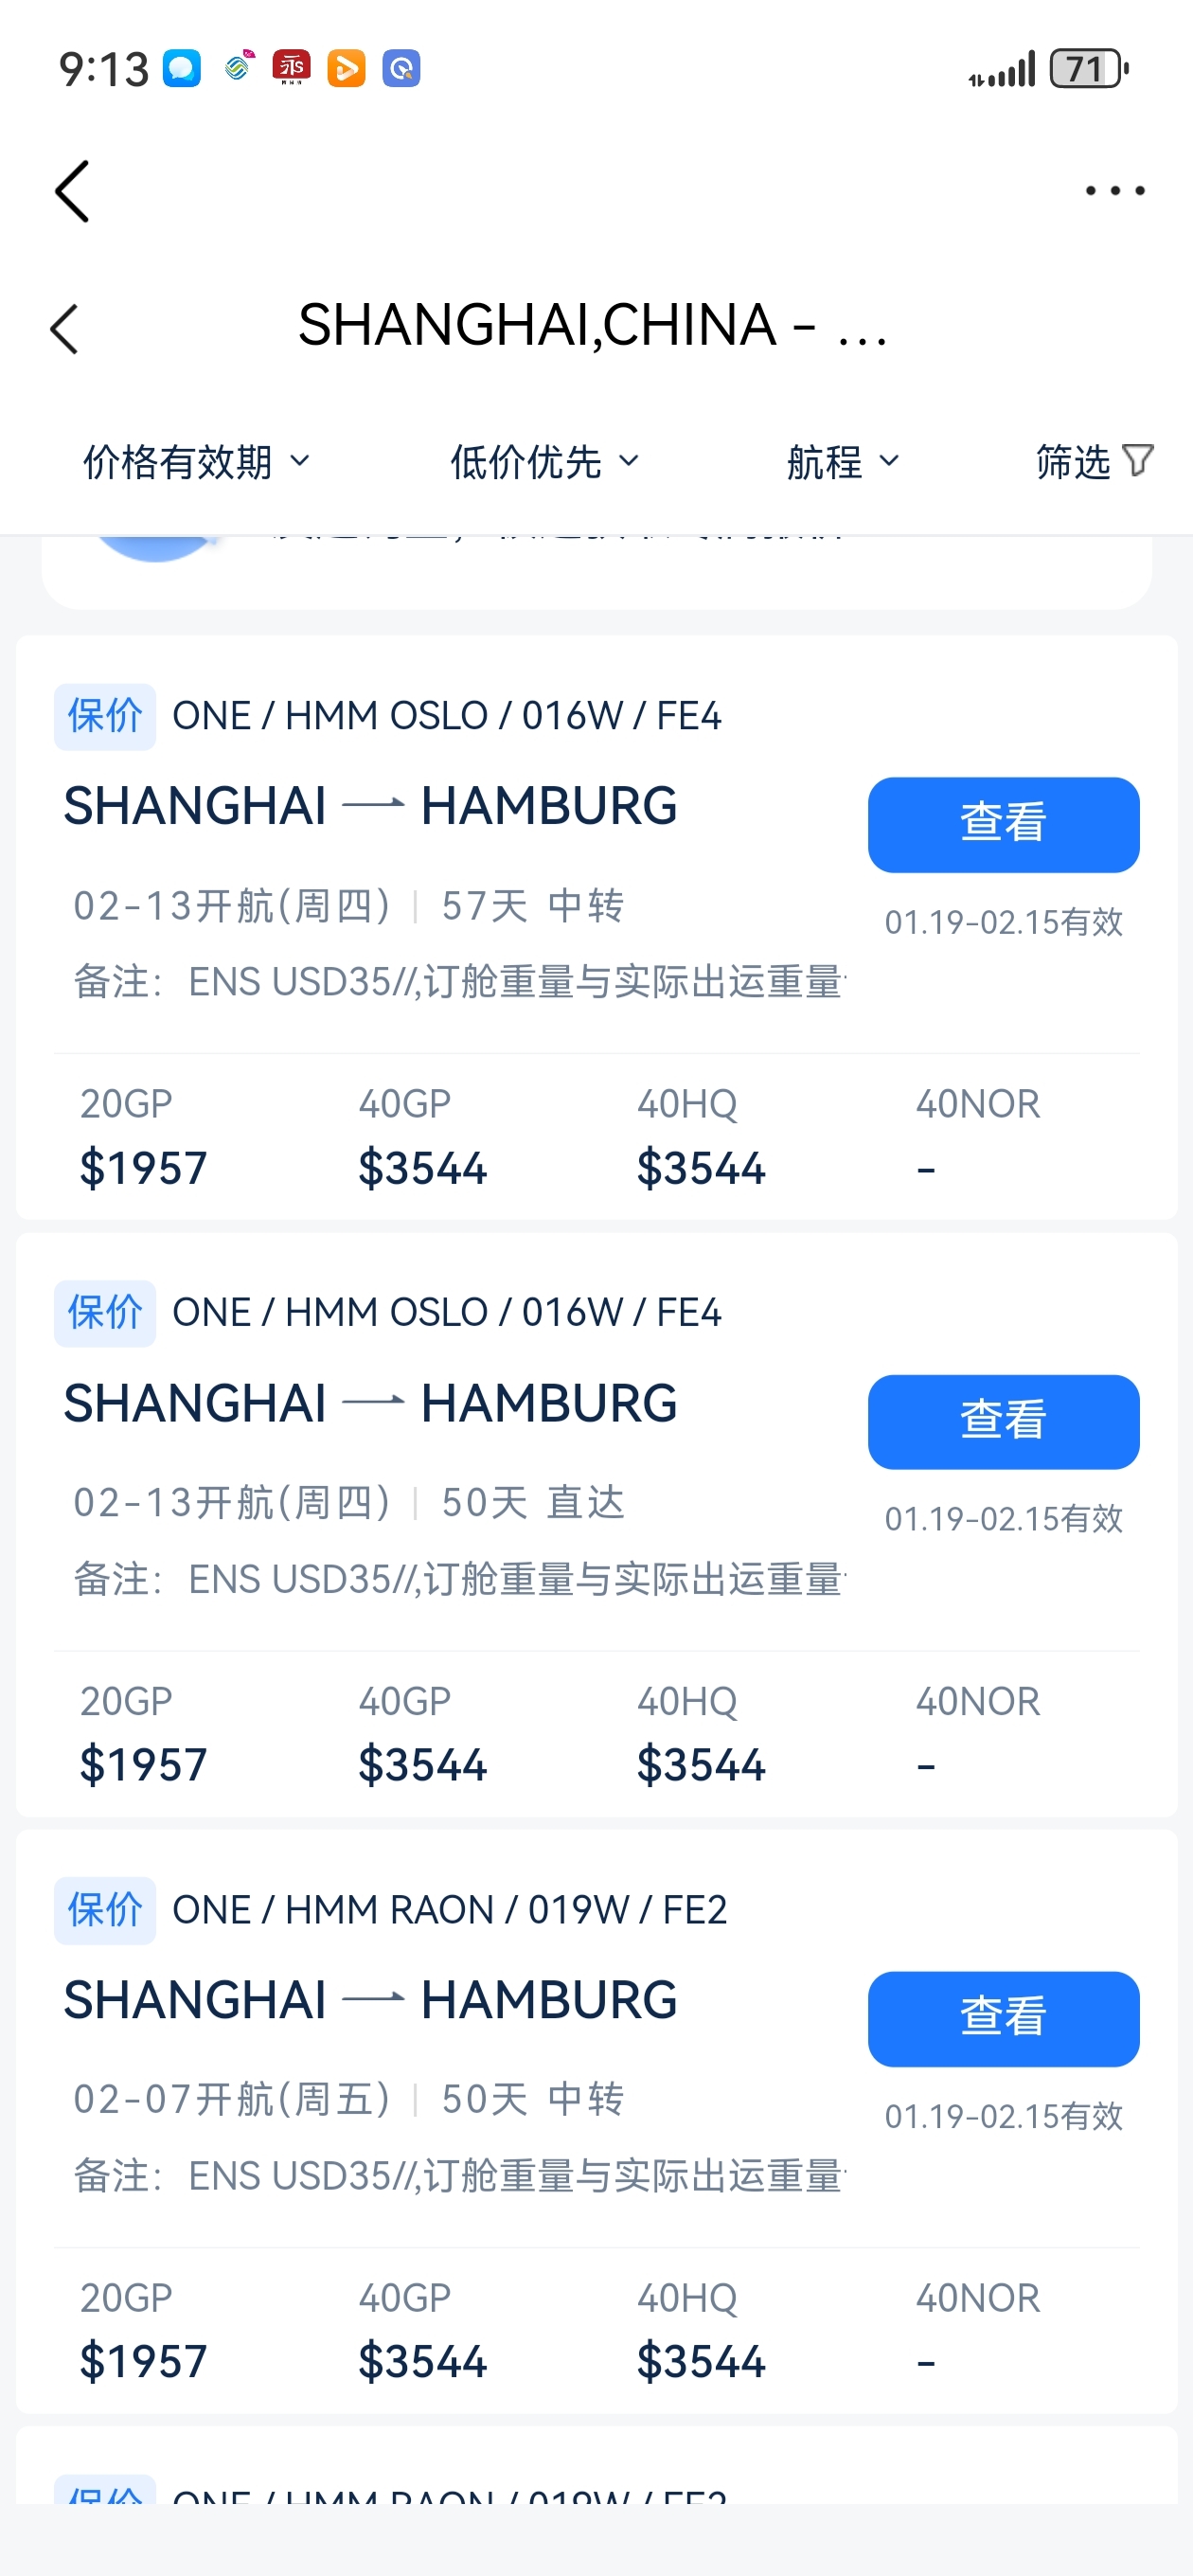Tap the SHANGHAI,CHINA page title

pos(592,326)
